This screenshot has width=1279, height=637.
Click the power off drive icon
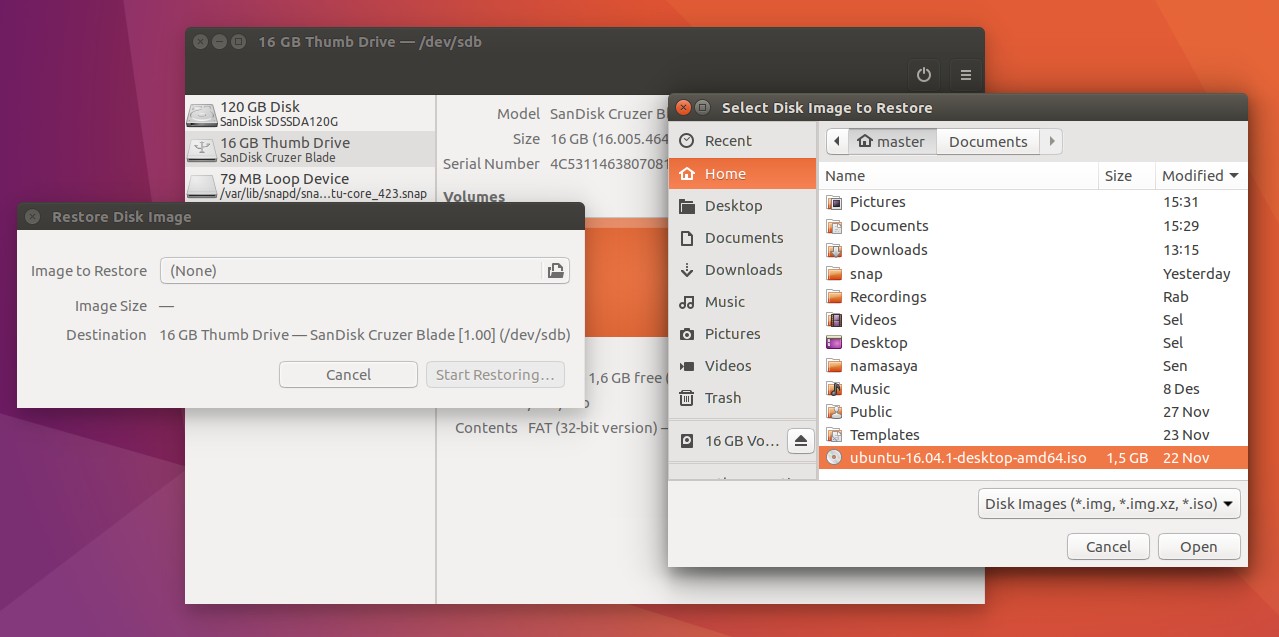coord(923,74)
